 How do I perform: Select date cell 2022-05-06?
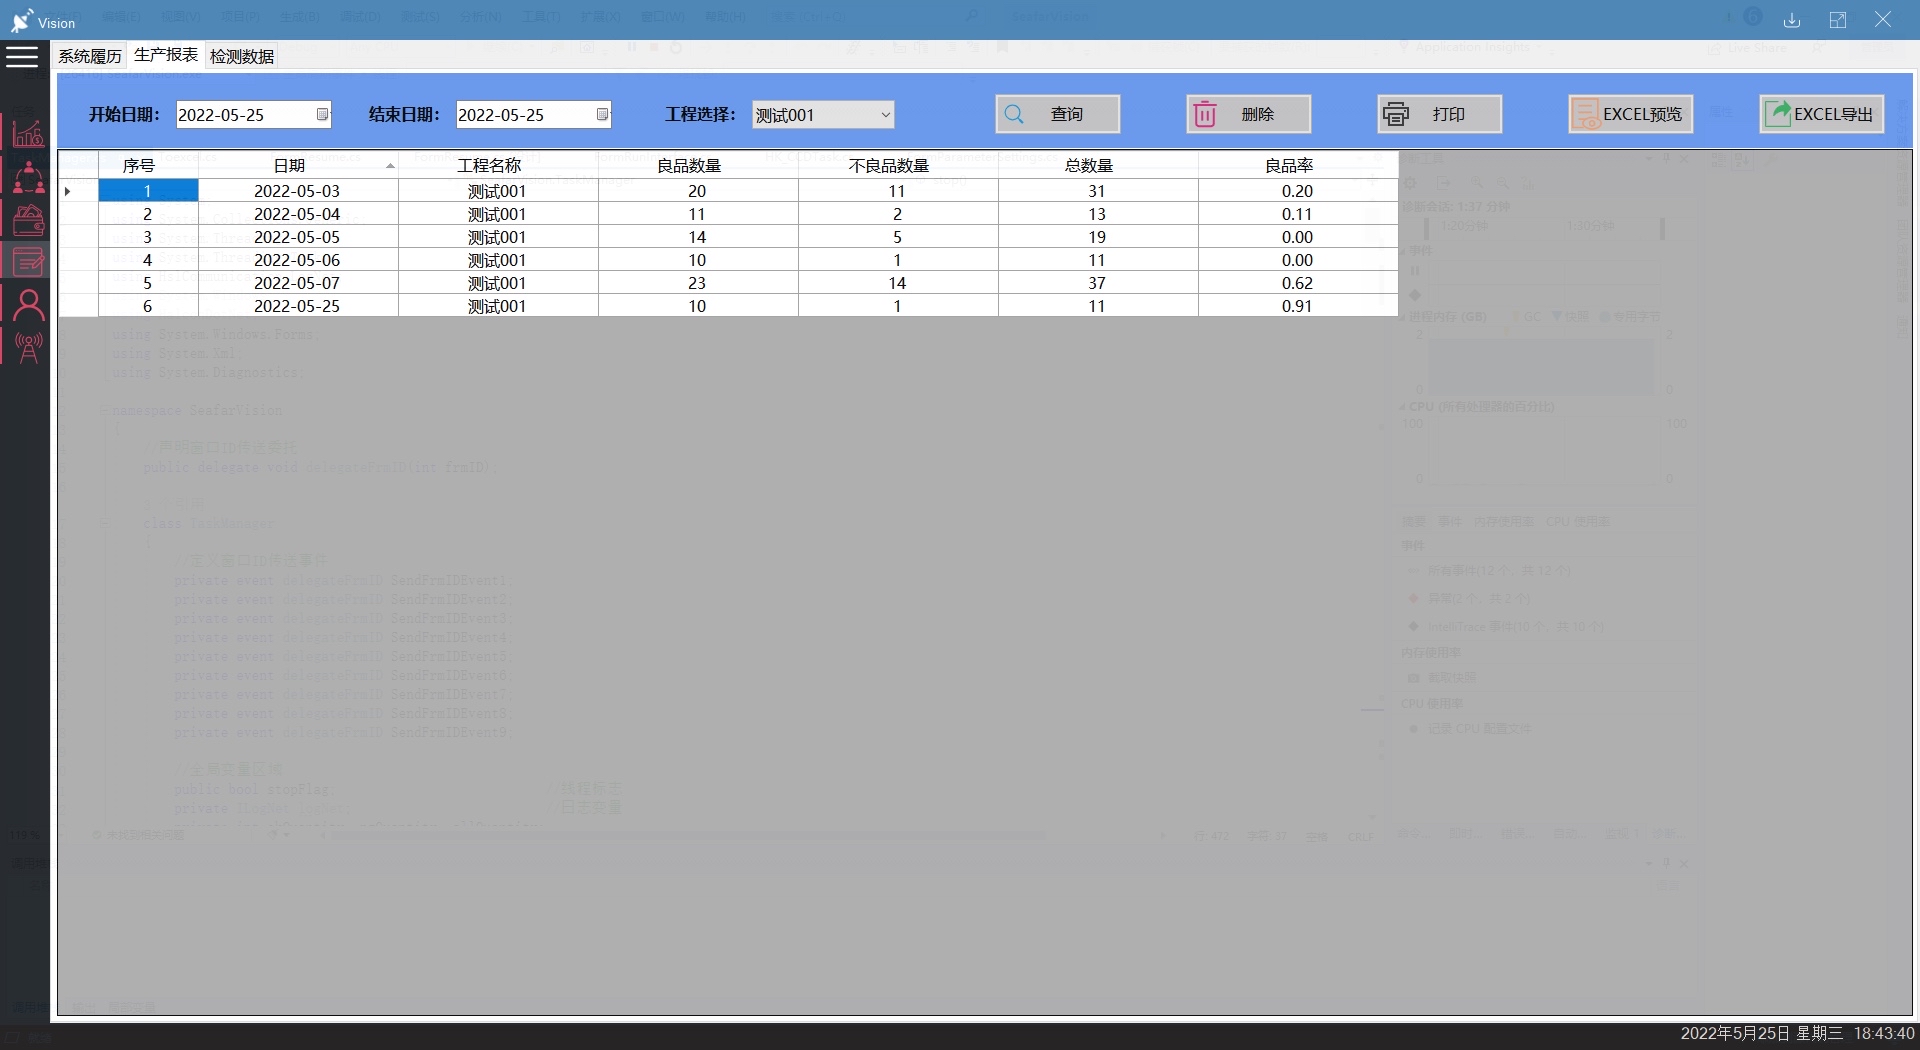(297, 260)
